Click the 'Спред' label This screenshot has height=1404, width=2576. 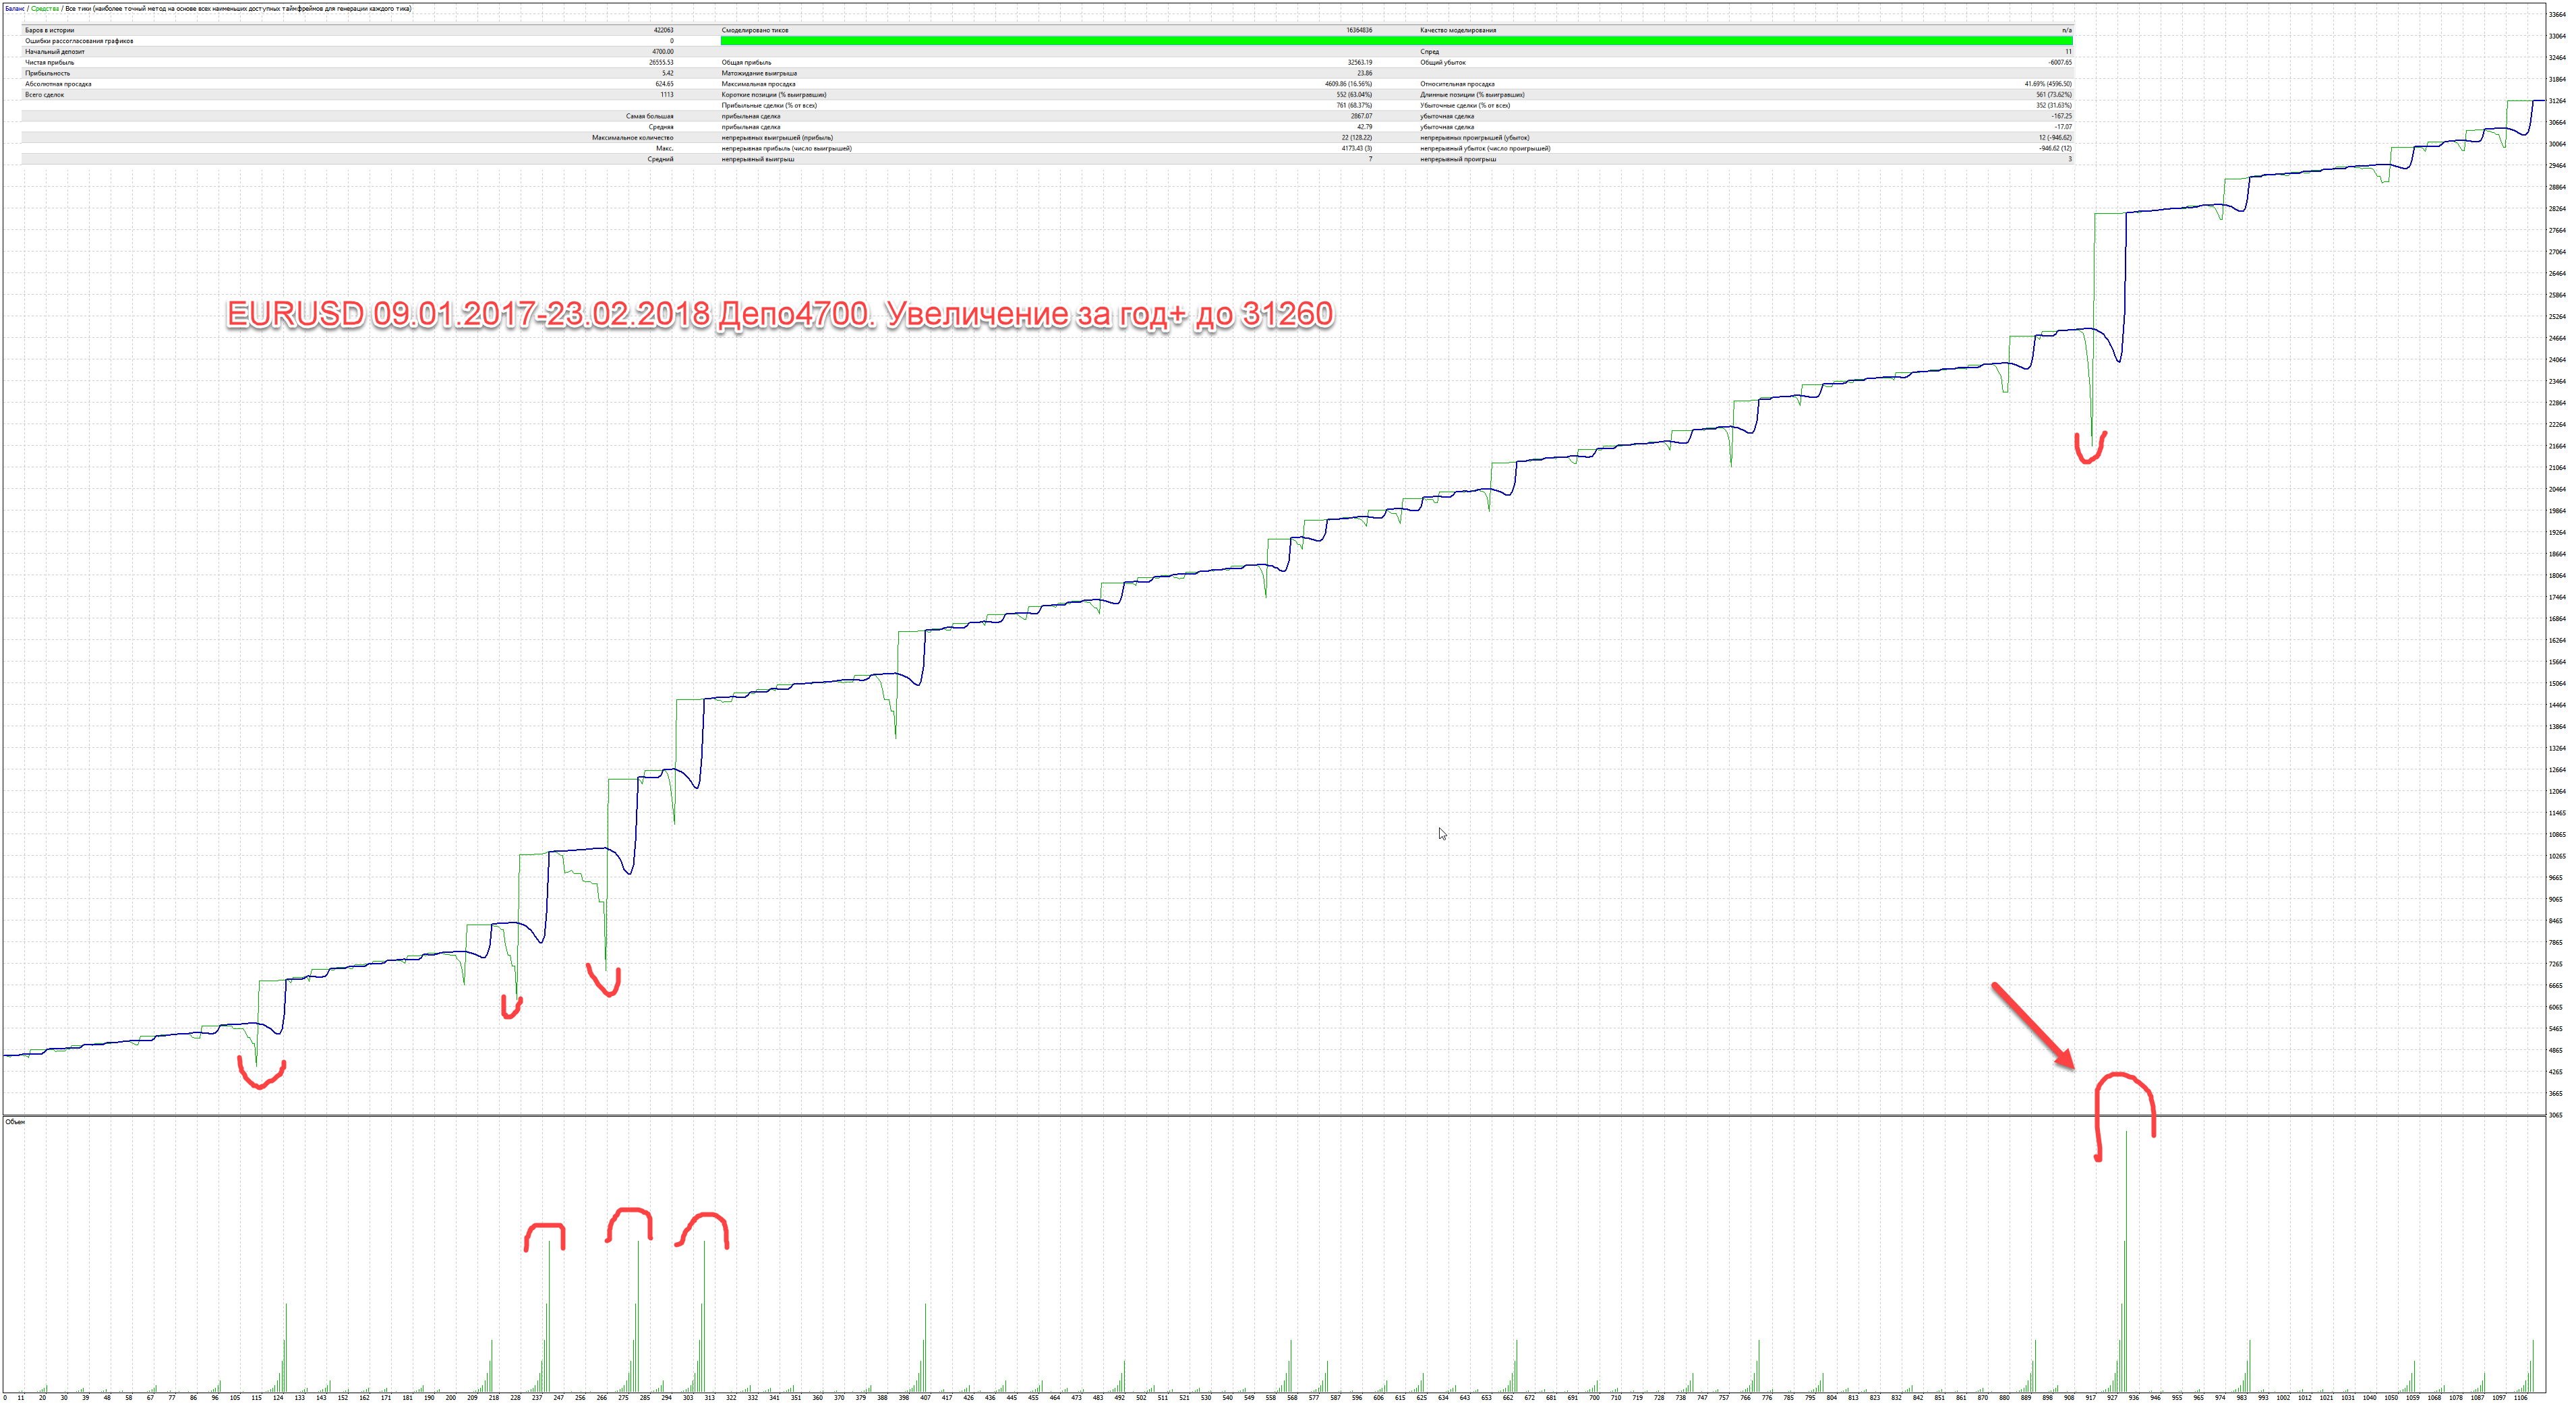tap(1430, 52)
